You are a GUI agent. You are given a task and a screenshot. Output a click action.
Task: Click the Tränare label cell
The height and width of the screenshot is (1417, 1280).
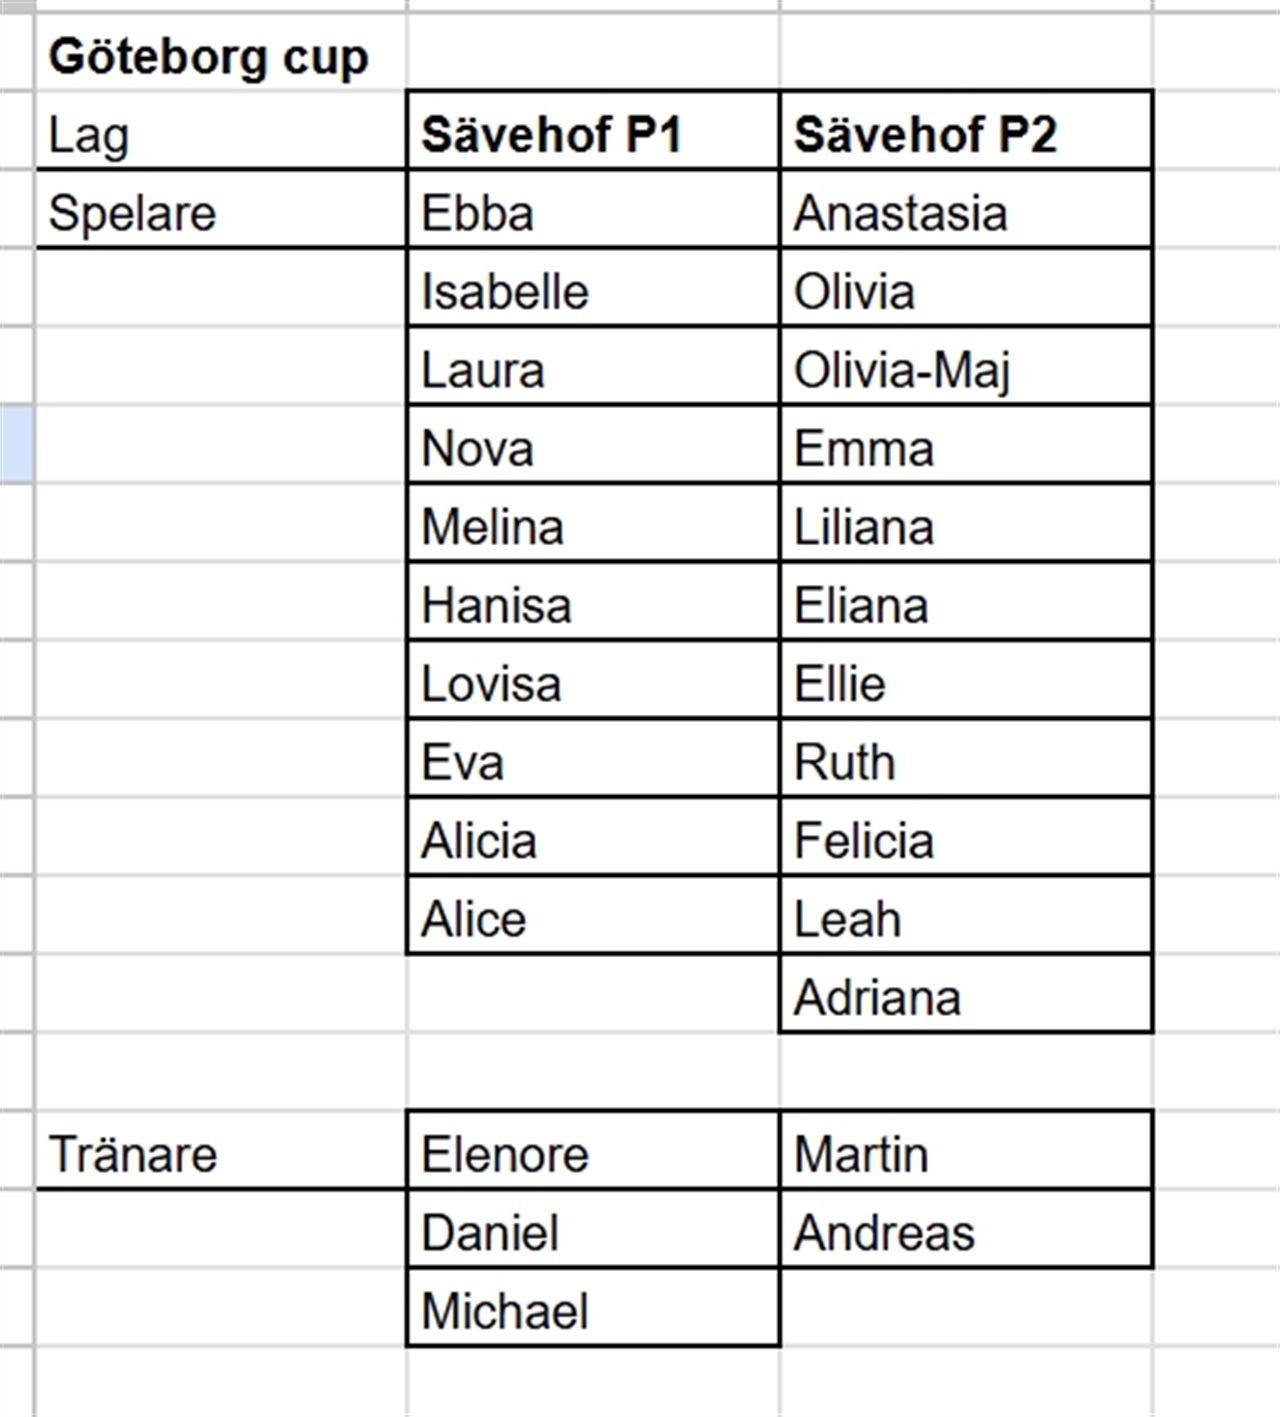click(x=220, y=1151)
